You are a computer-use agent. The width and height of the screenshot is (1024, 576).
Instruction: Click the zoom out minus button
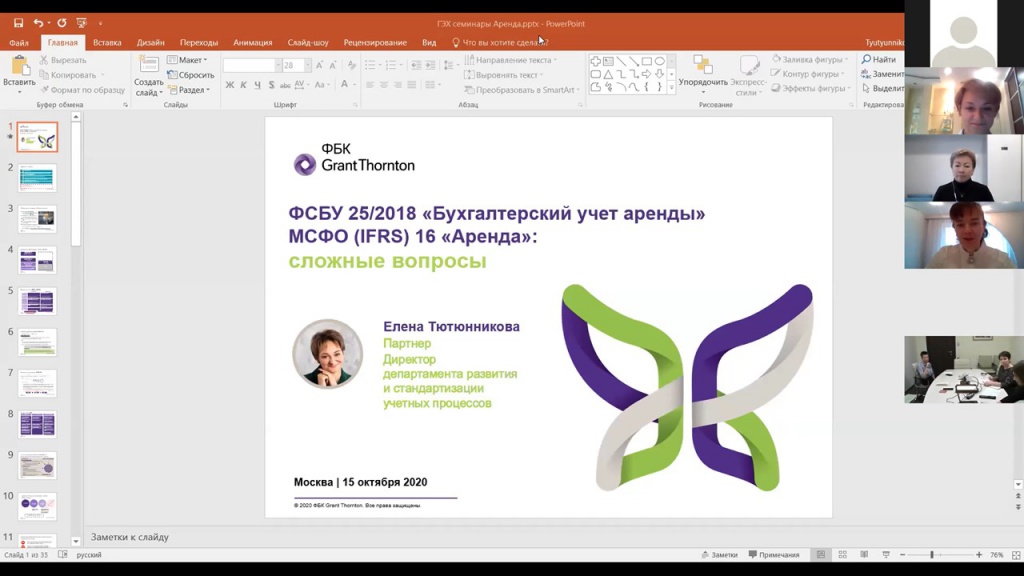(903, 554)
